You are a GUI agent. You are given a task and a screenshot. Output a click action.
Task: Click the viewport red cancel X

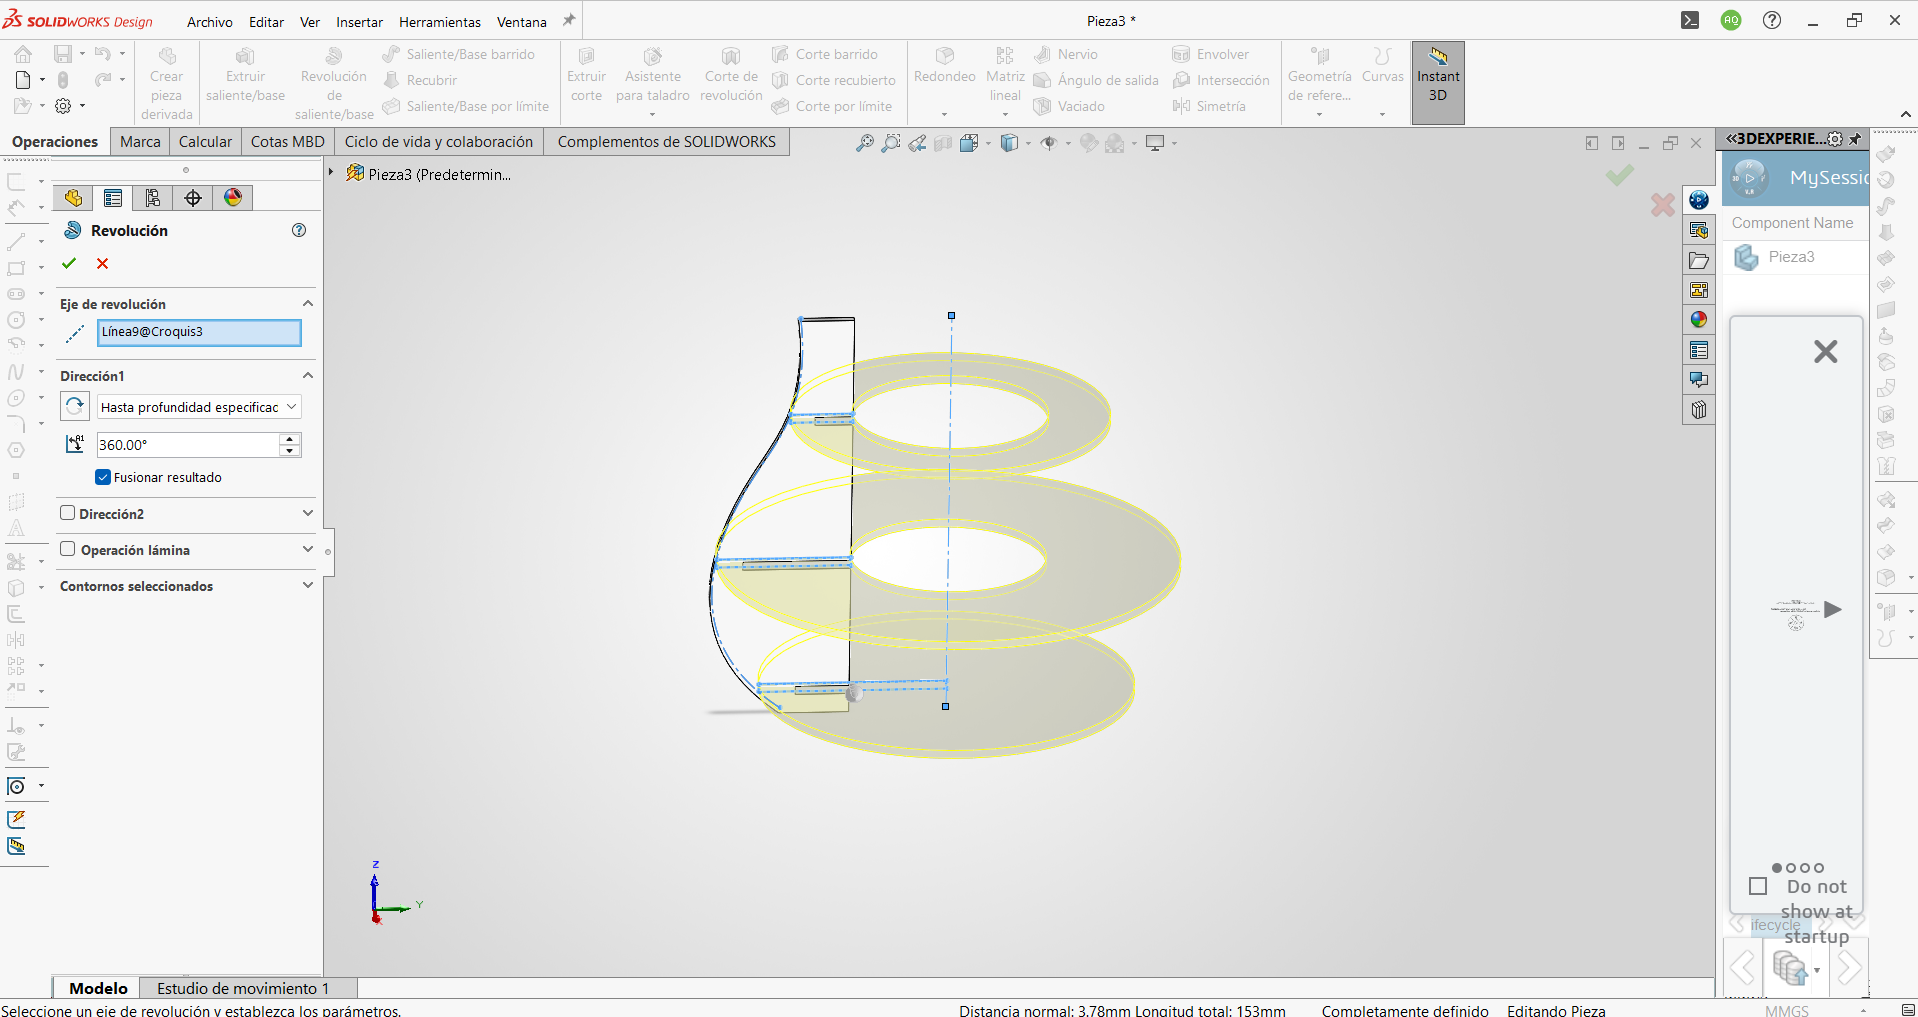(x=1663, y=205)
